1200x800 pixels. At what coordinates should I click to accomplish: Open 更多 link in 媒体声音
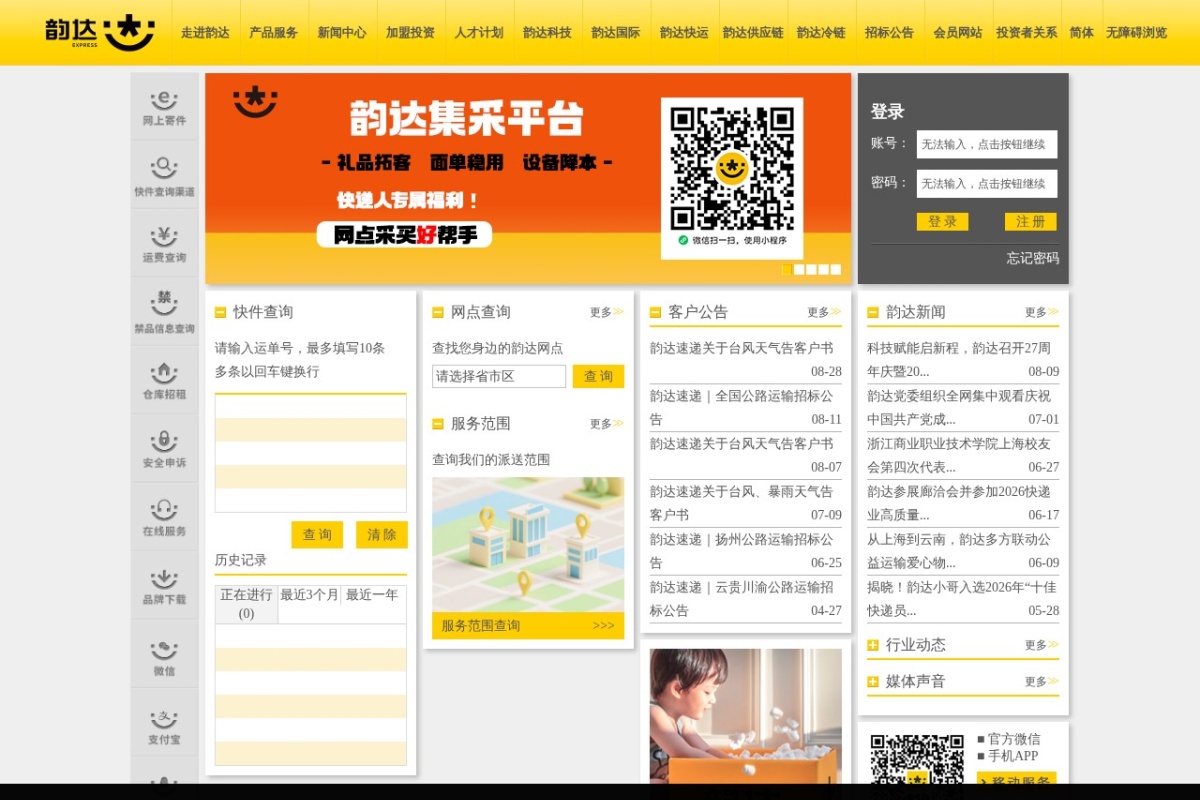coord(1041,682)
